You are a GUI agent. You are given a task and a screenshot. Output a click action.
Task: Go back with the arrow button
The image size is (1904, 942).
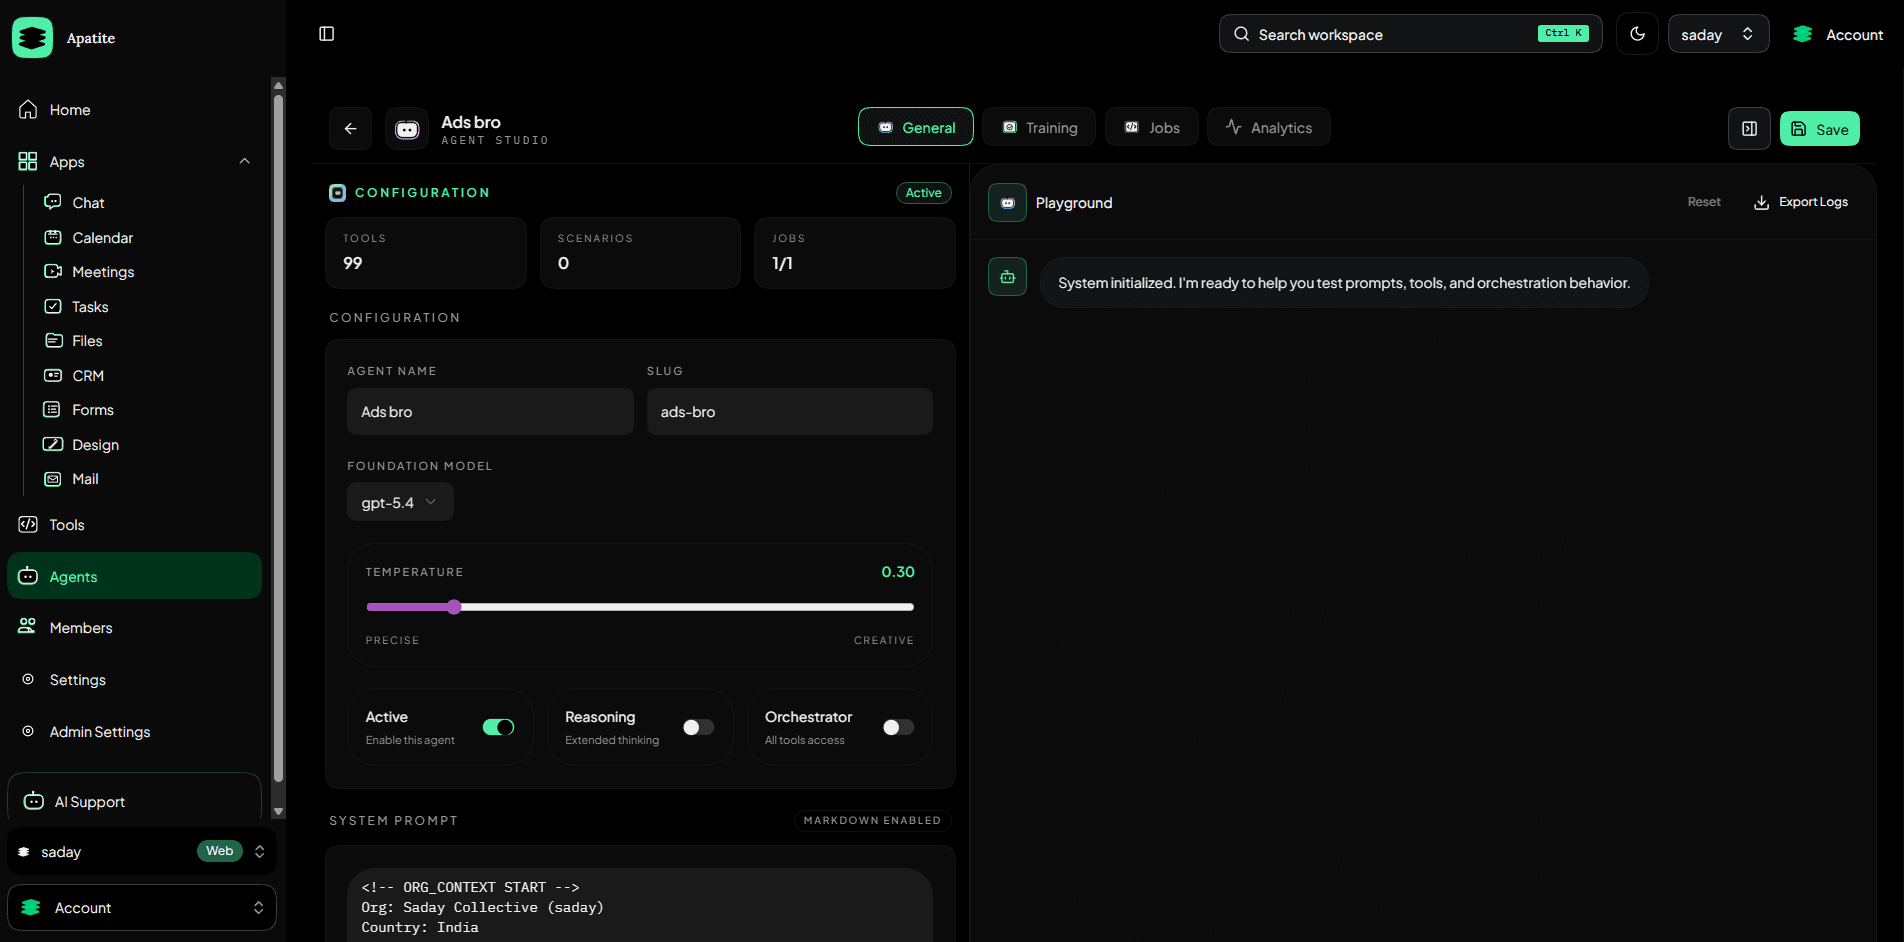point(350,128)
